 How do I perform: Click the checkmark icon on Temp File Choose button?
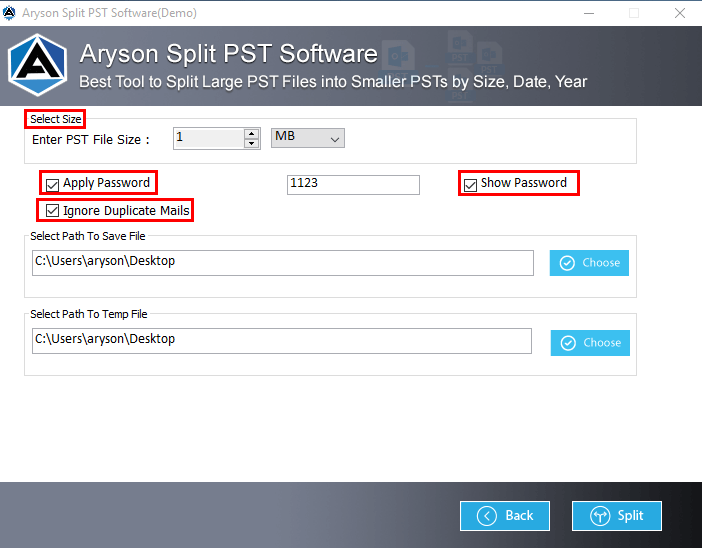click(568, 343)
